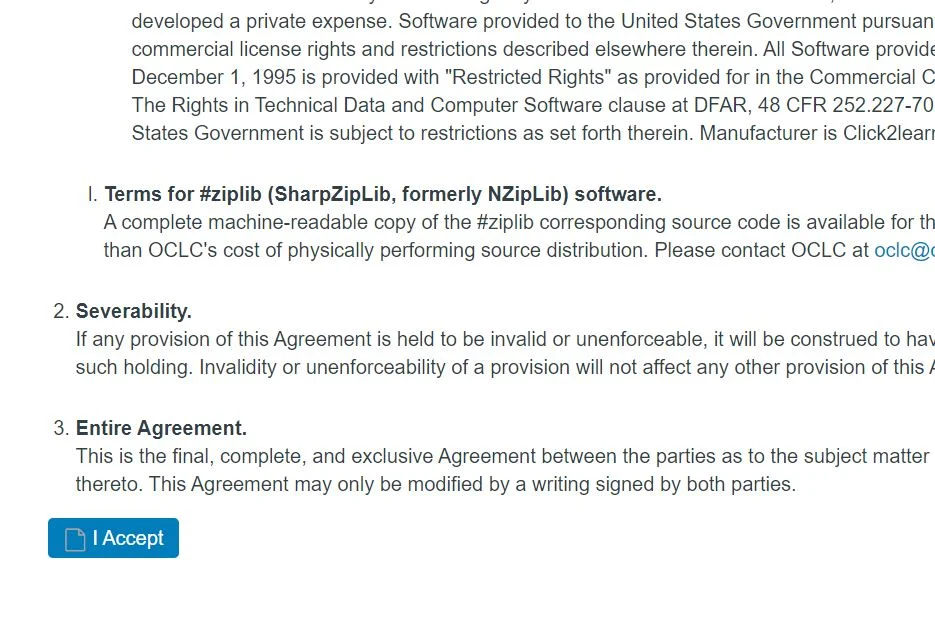Viewport: 935px width, 617px height.
Task: Click the "Invalidity or unenforceability" sentence
Action: 330,367
